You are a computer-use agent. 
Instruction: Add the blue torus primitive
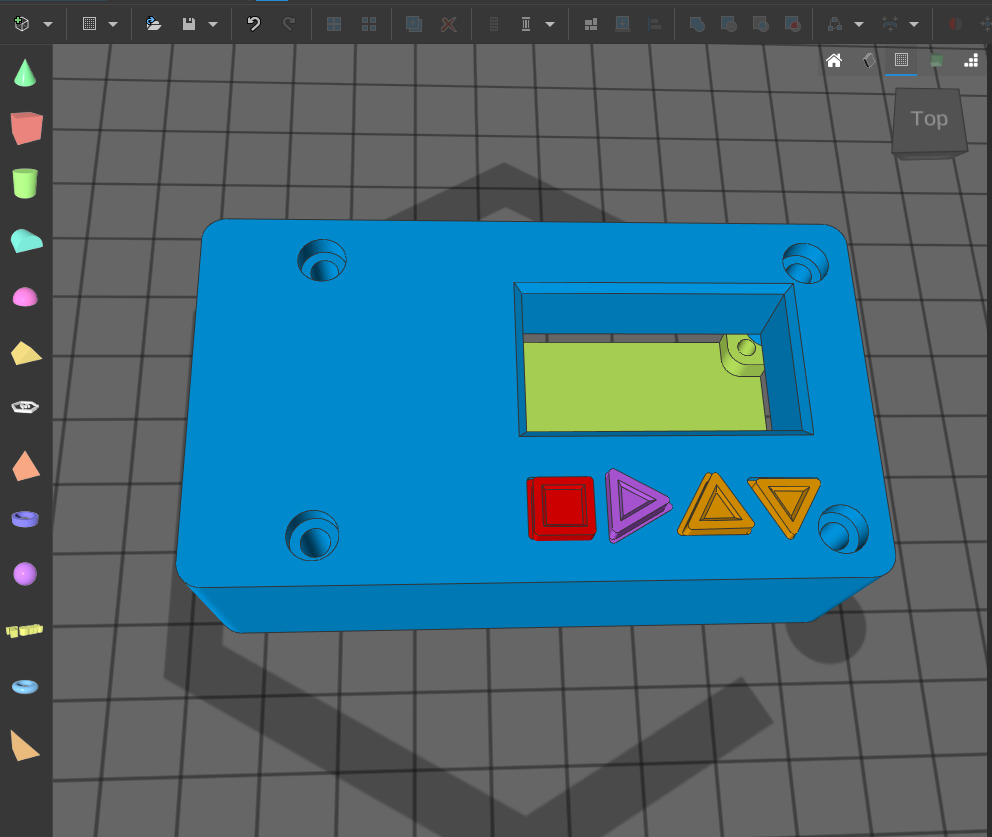(25, 686)
